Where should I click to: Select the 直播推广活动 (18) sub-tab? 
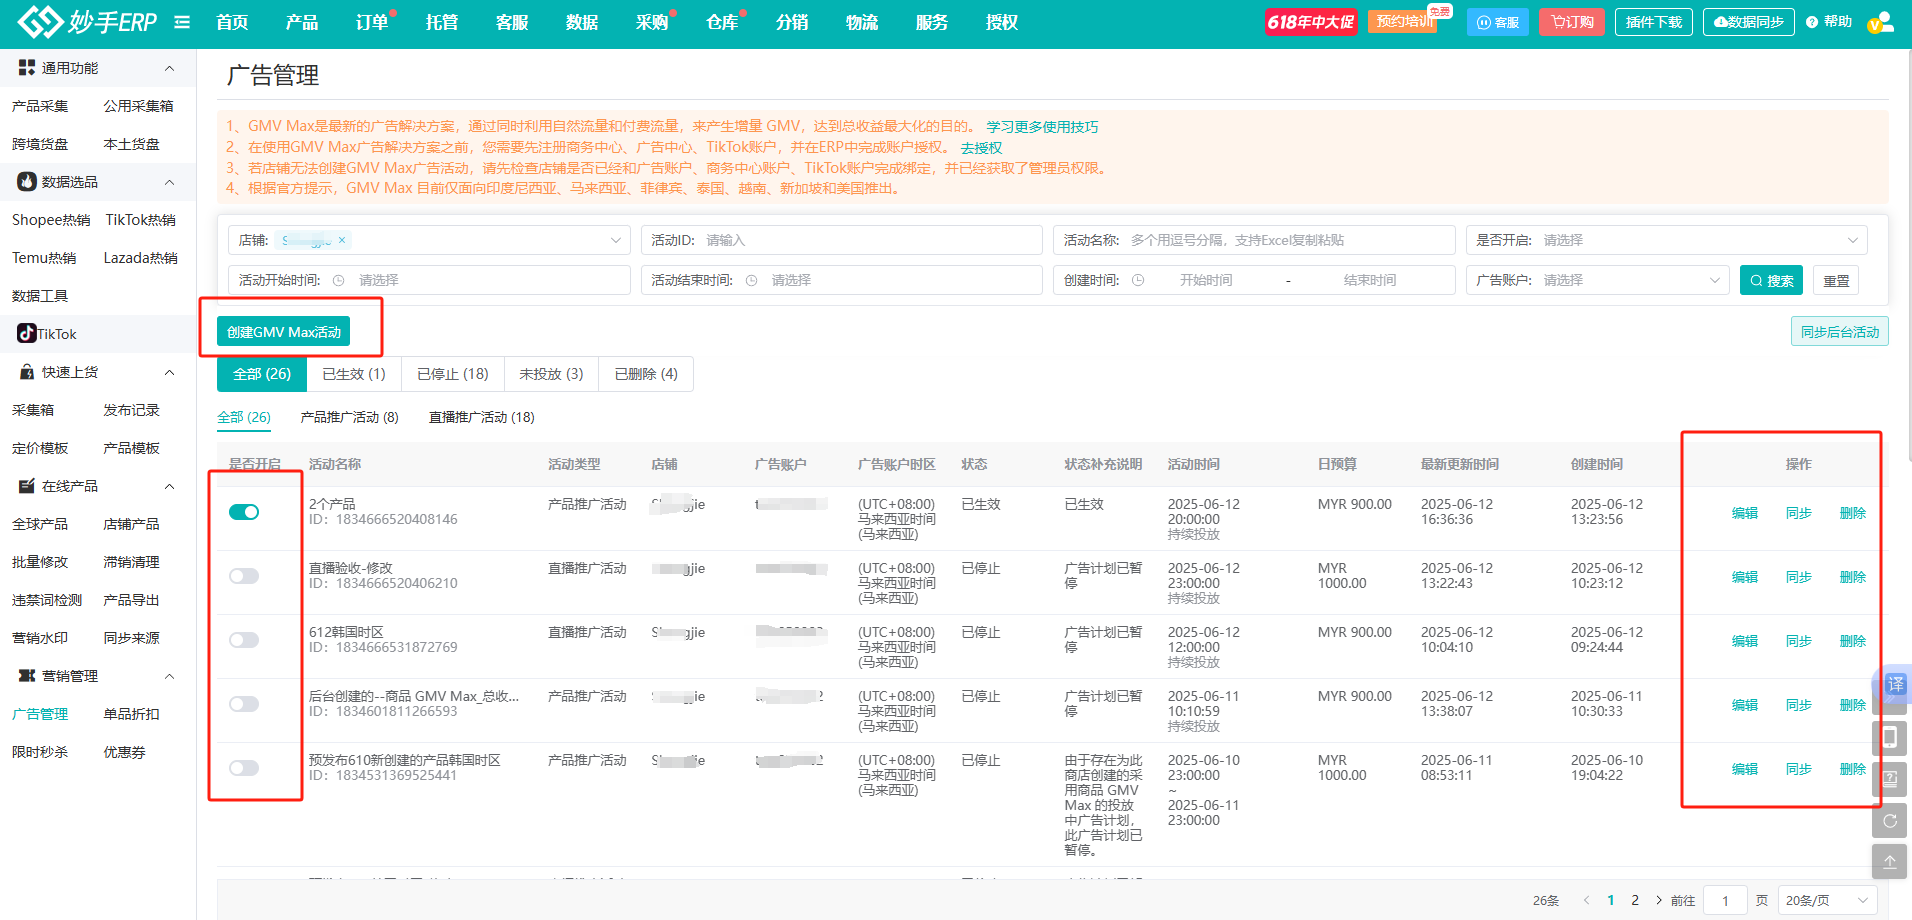coord(482,417)
